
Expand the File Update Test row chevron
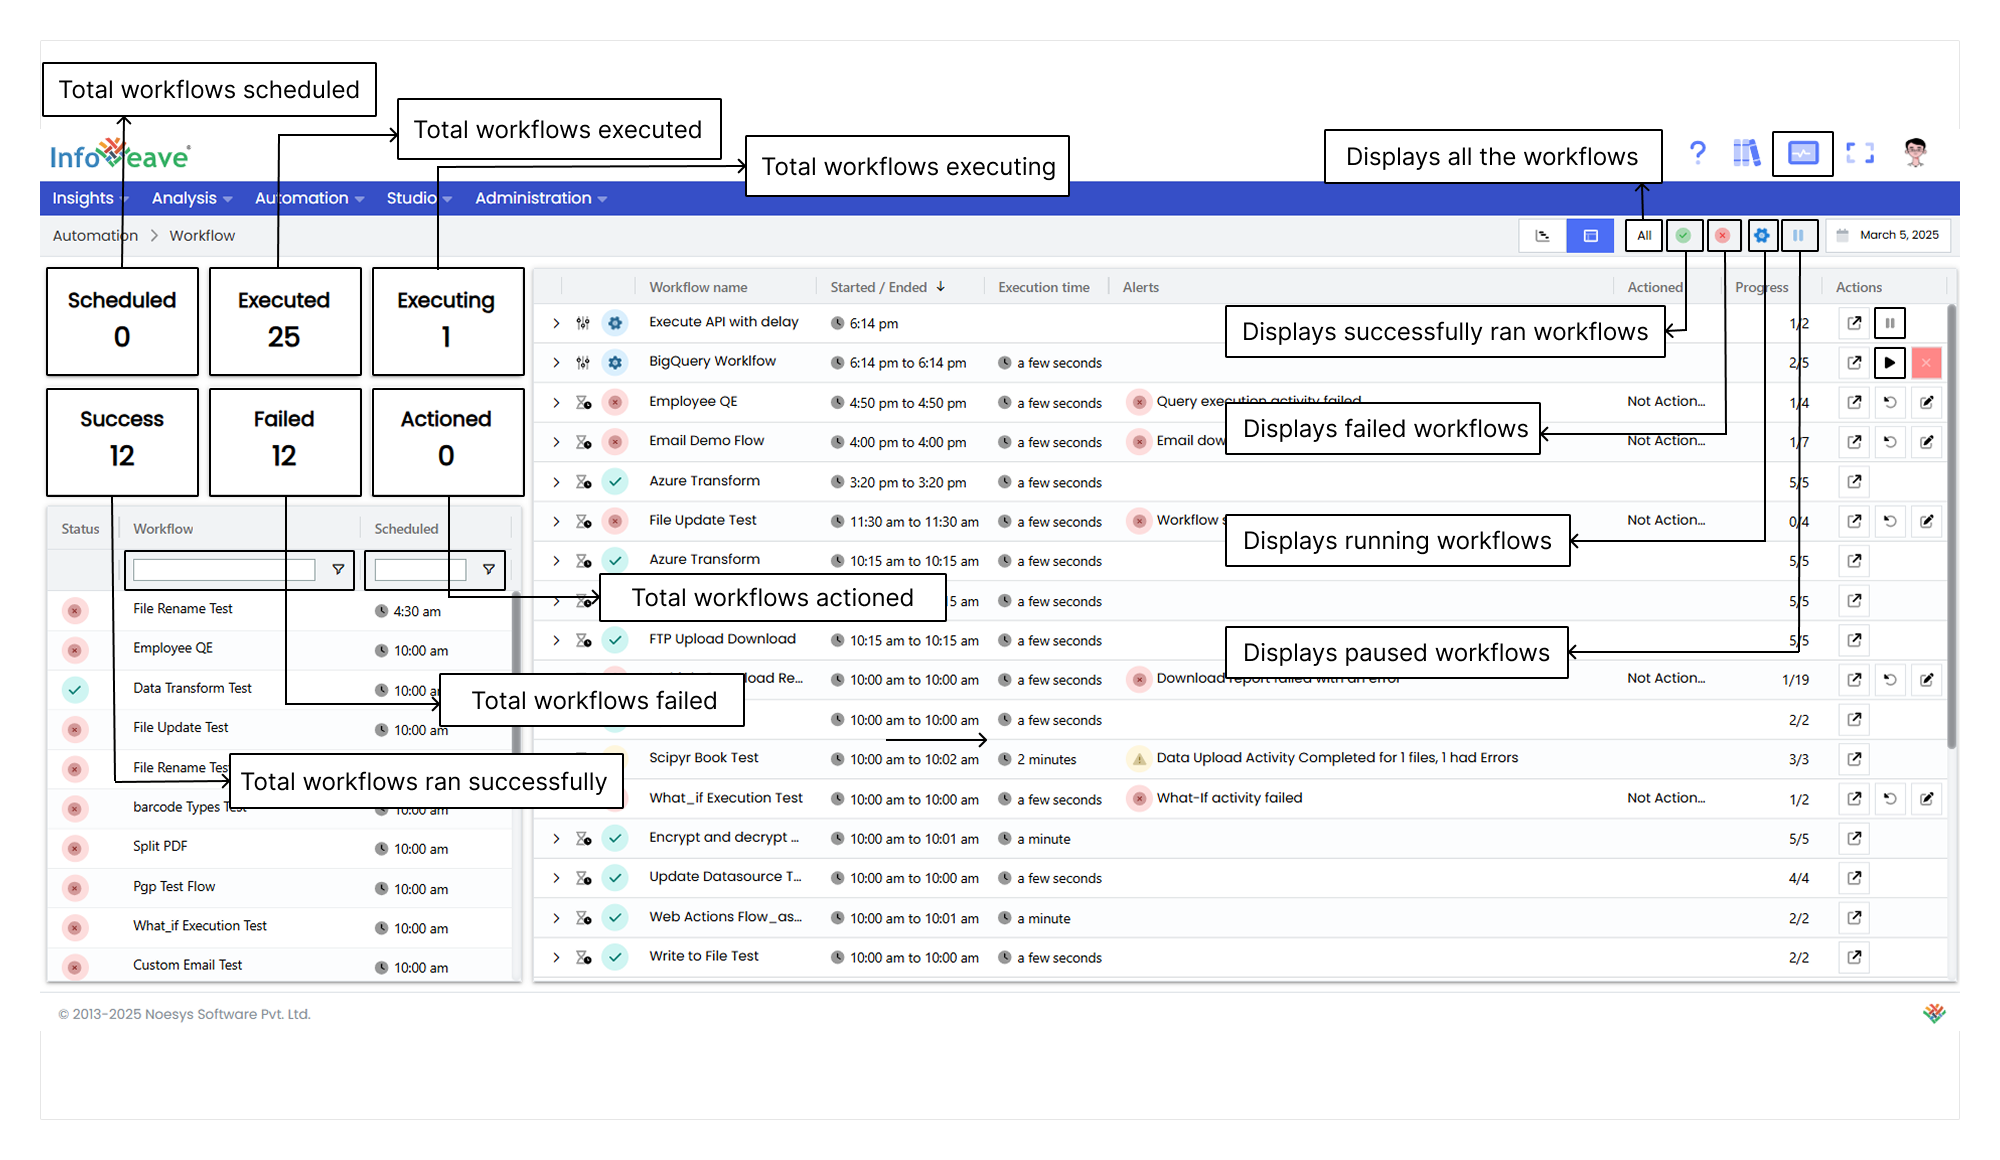click(556, 521)
